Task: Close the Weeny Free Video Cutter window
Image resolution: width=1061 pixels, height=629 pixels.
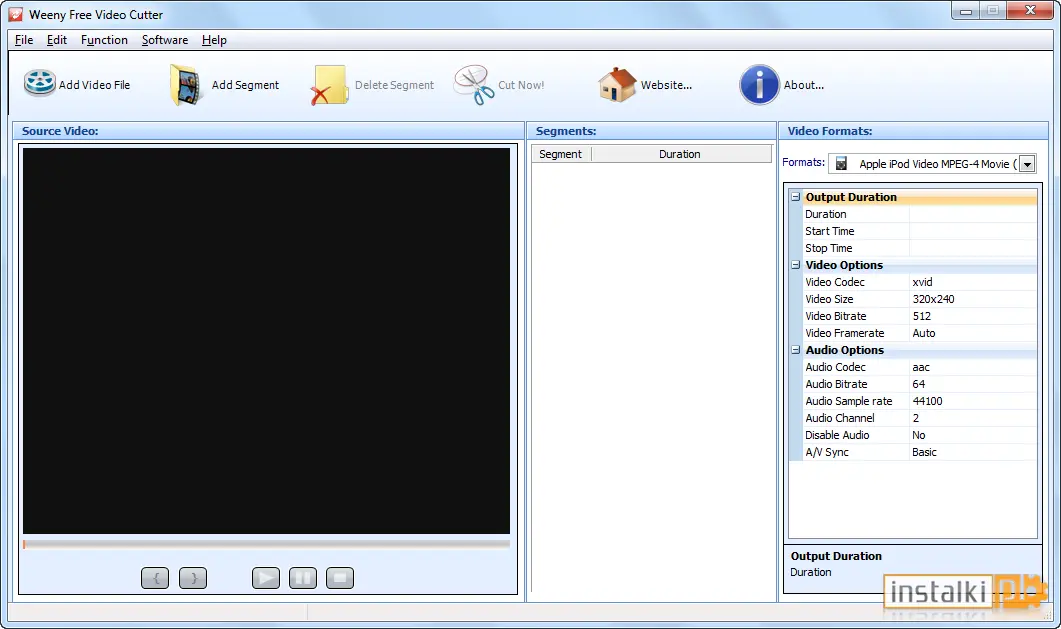Action: [1029, 10]
